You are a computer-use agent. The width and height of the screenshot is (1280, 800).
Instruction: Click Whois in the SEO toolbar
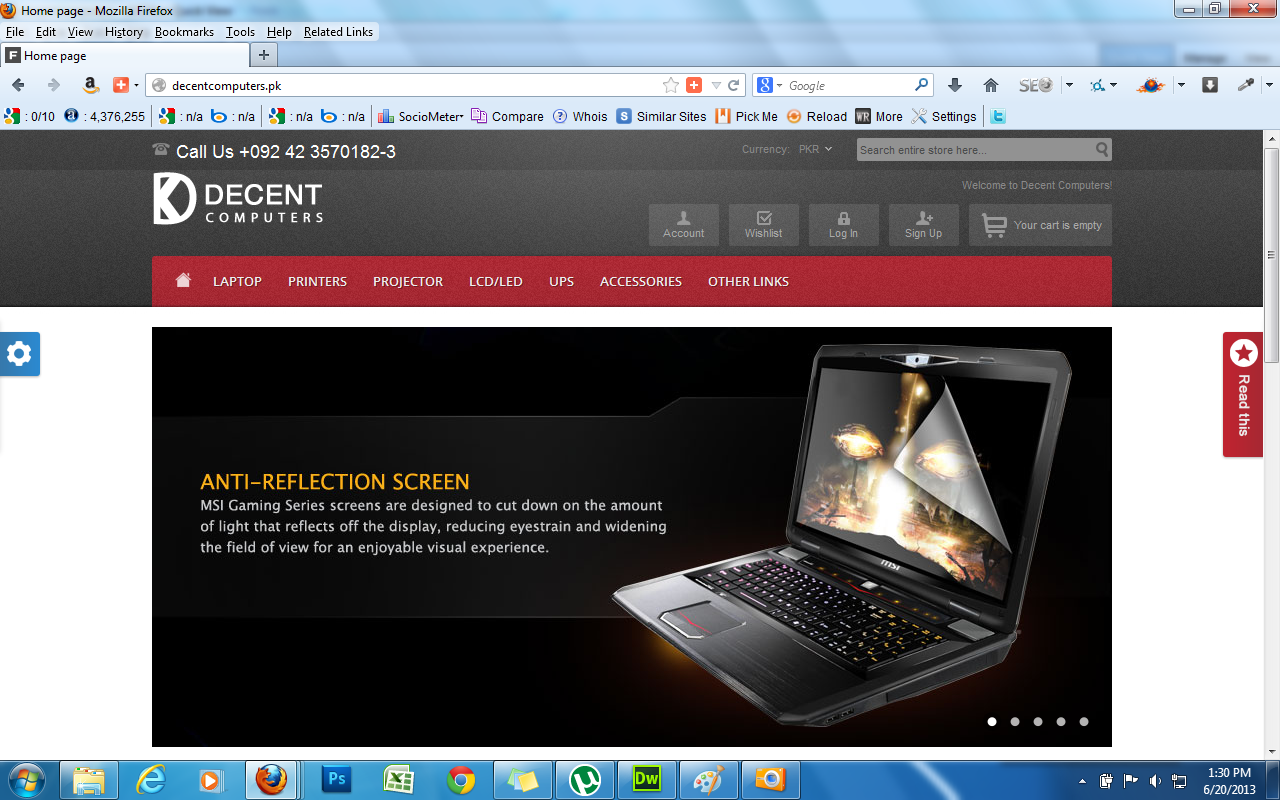click(x=580, y=116)
